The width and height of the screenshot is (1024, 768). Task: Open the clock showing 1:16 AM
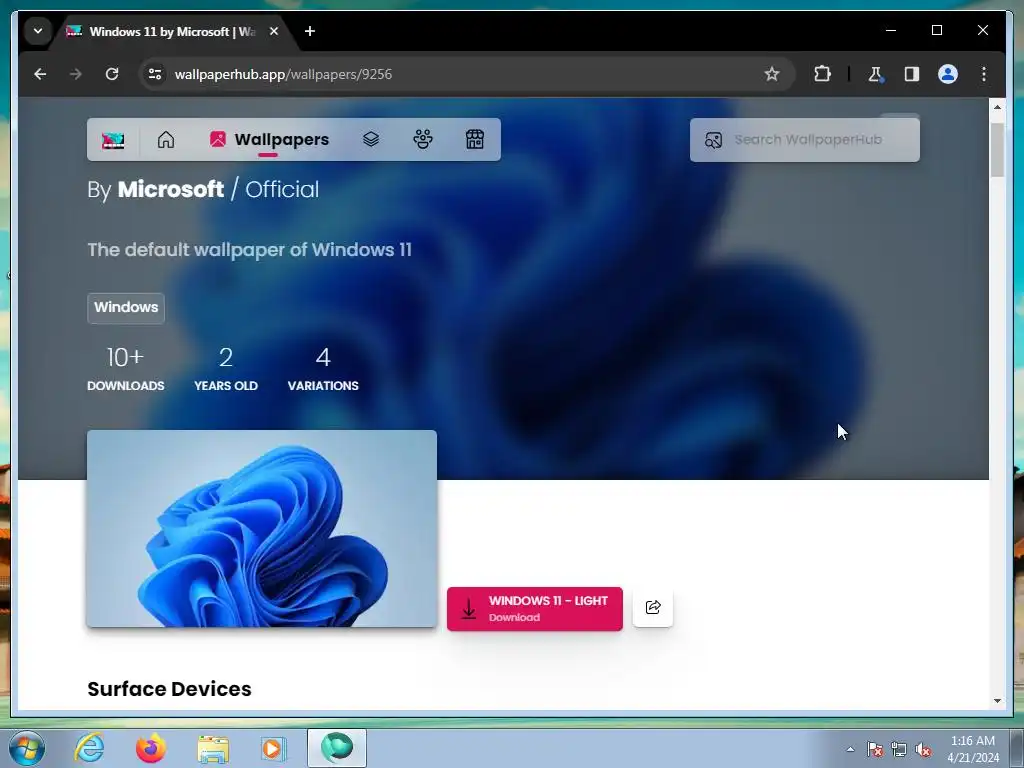click(x=973, y=749)
